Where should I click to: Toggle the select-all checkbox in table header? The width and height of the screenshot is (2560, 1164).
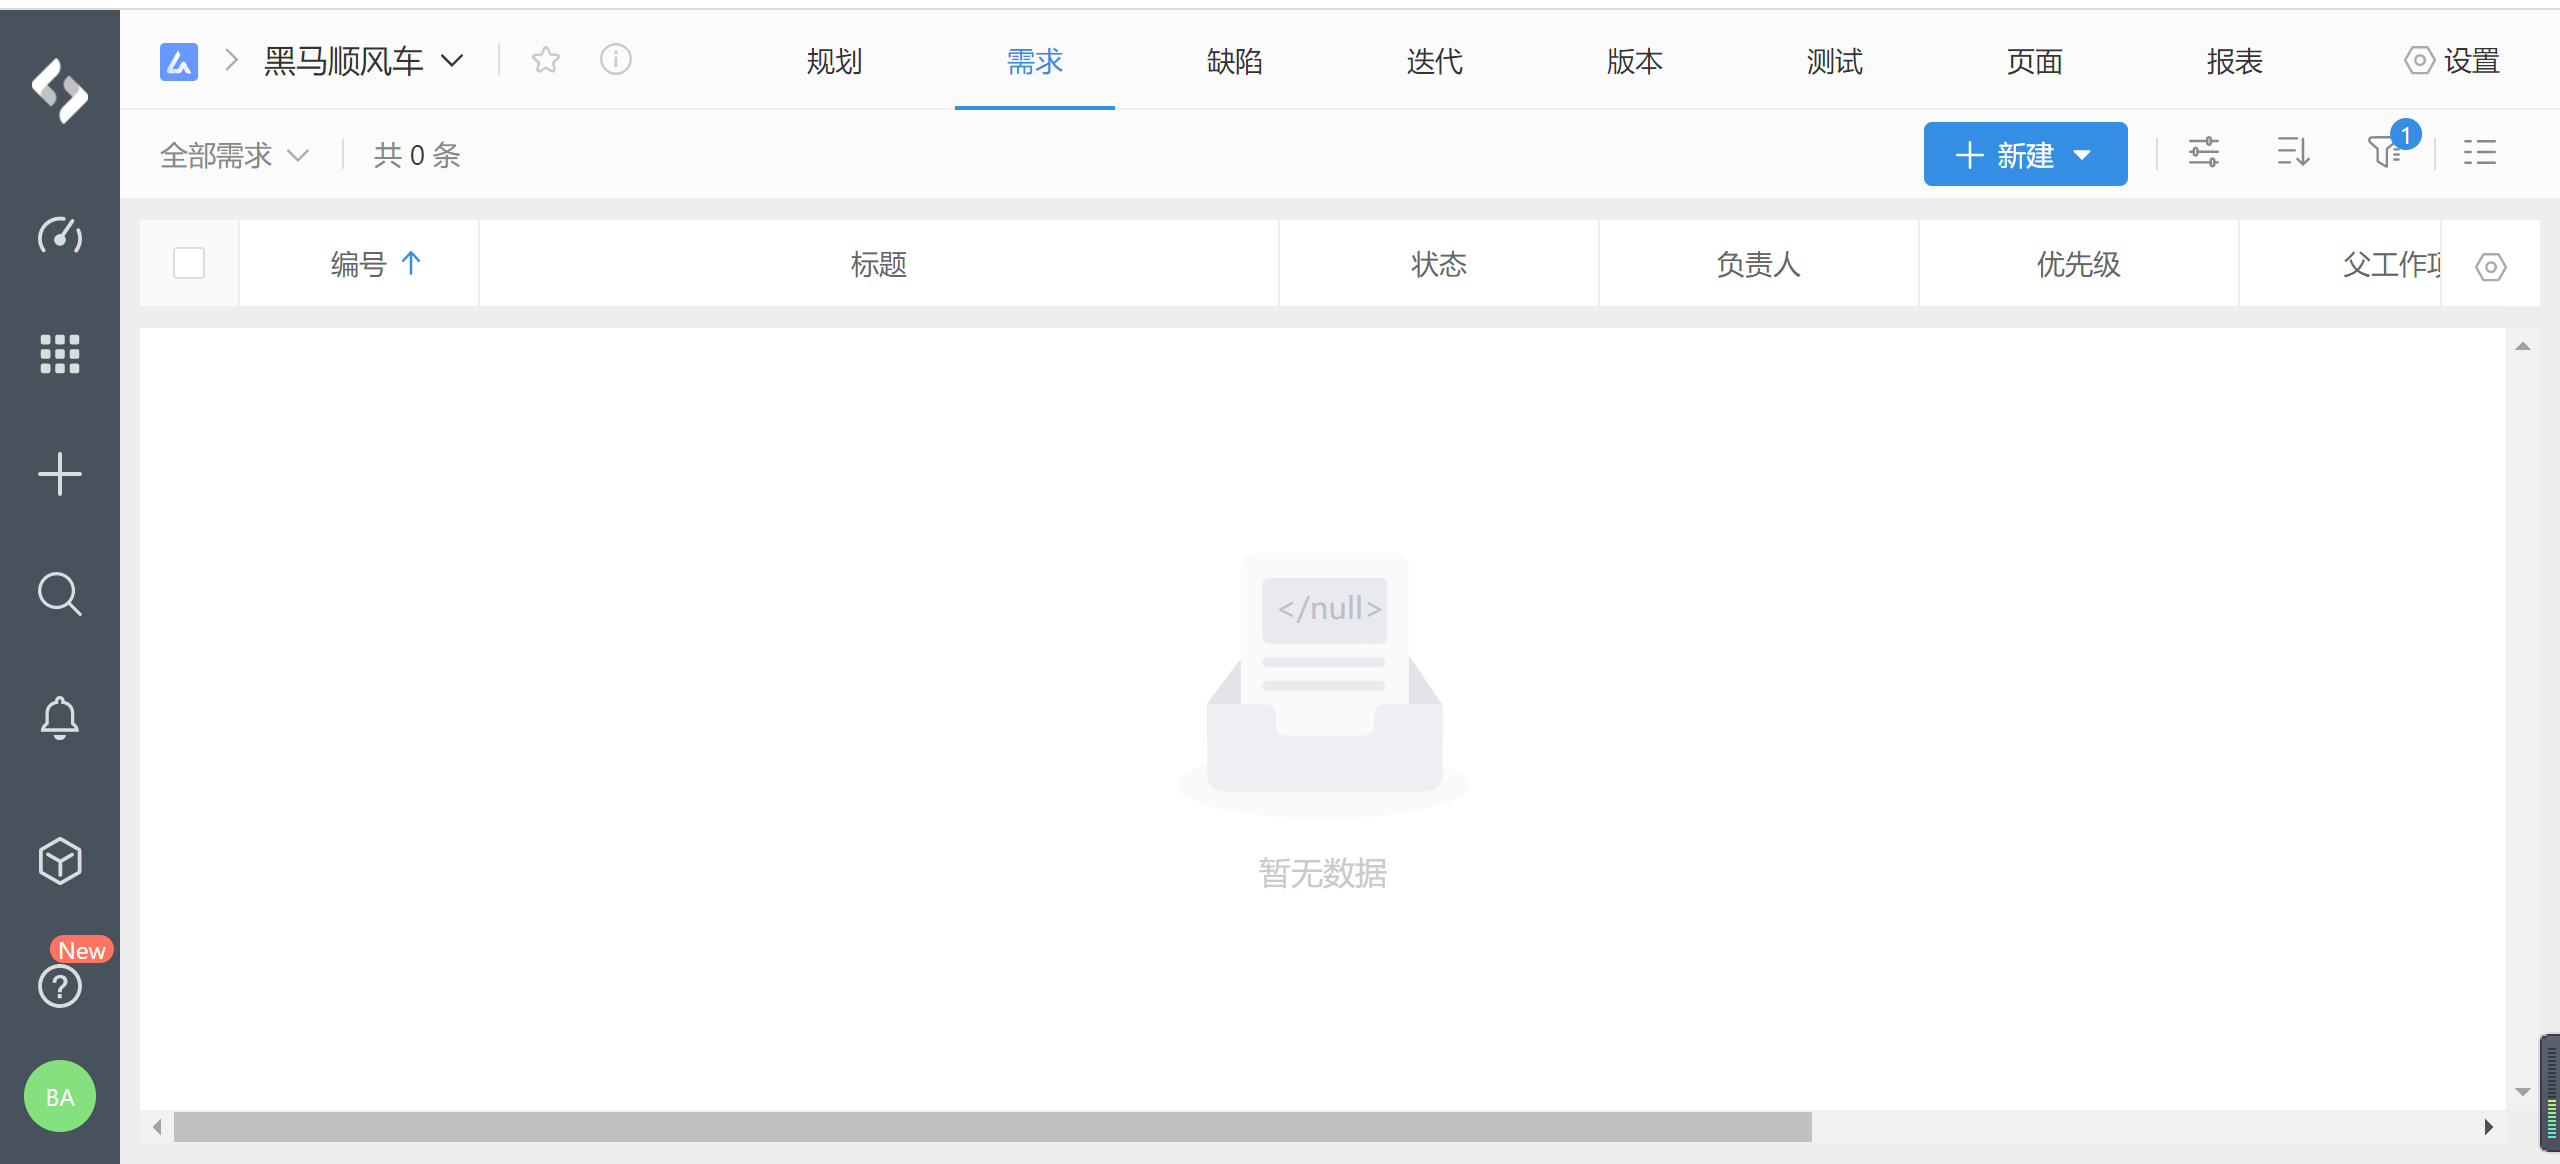coord(189,263)
